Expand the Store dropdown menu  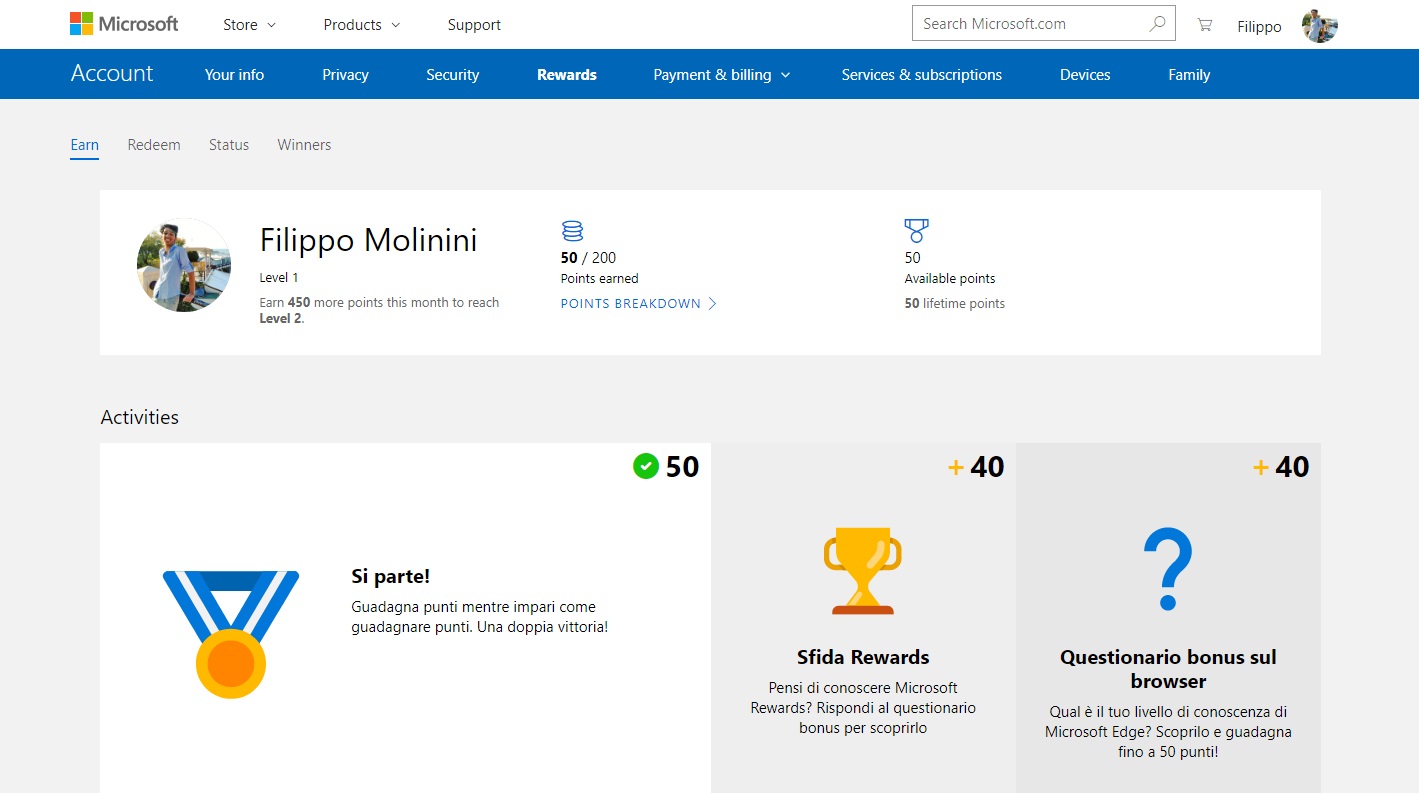click(249, 25)
